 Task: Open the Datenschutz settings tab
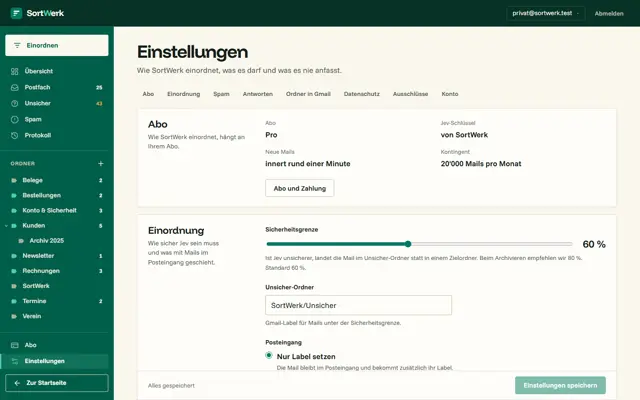(x=362, y=94)
